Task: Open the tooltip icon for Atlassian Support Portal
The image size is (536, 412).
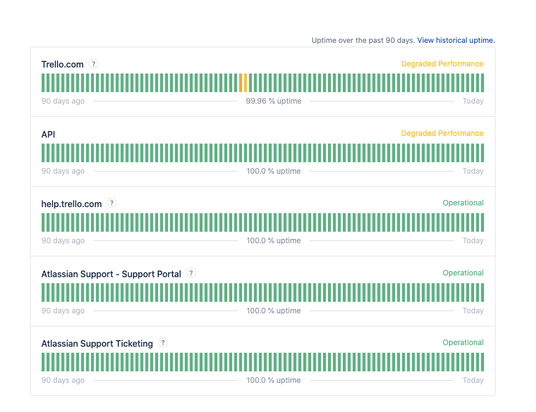Action: pos(191,273)
